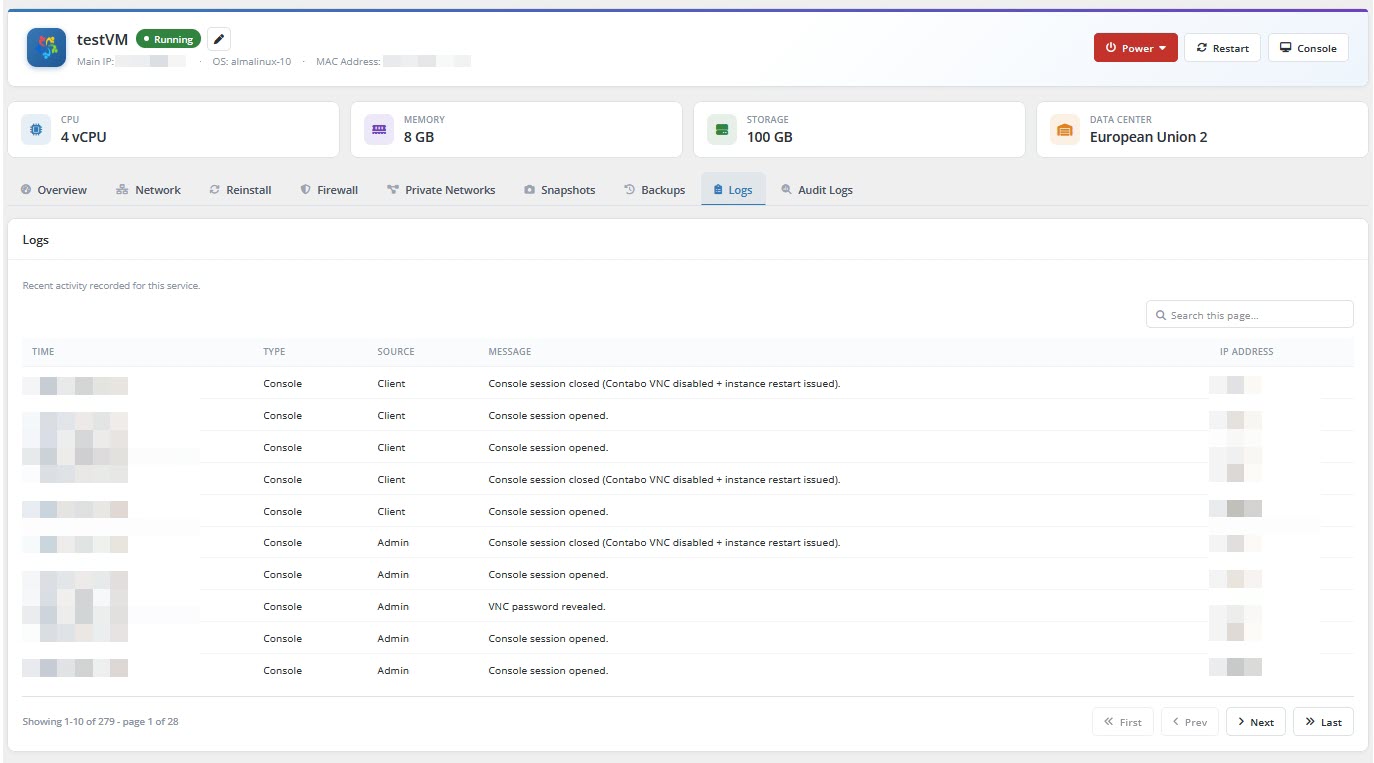The width and height of the screenshot is (1374, 763).
Task: Click 'OS: almalinux-10' text
Action: 252,61
